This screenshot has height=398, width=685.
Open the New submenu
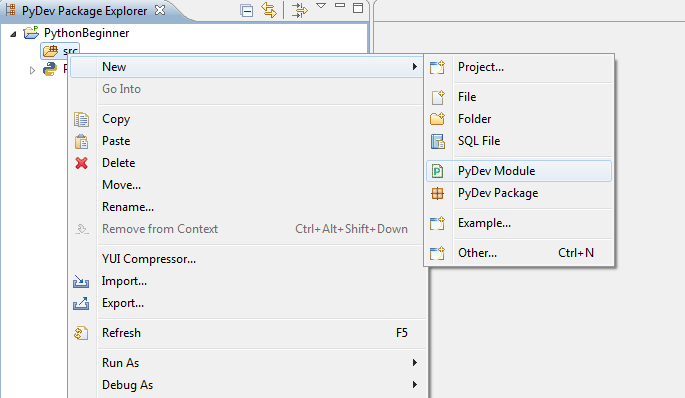(x=246, y=67)
